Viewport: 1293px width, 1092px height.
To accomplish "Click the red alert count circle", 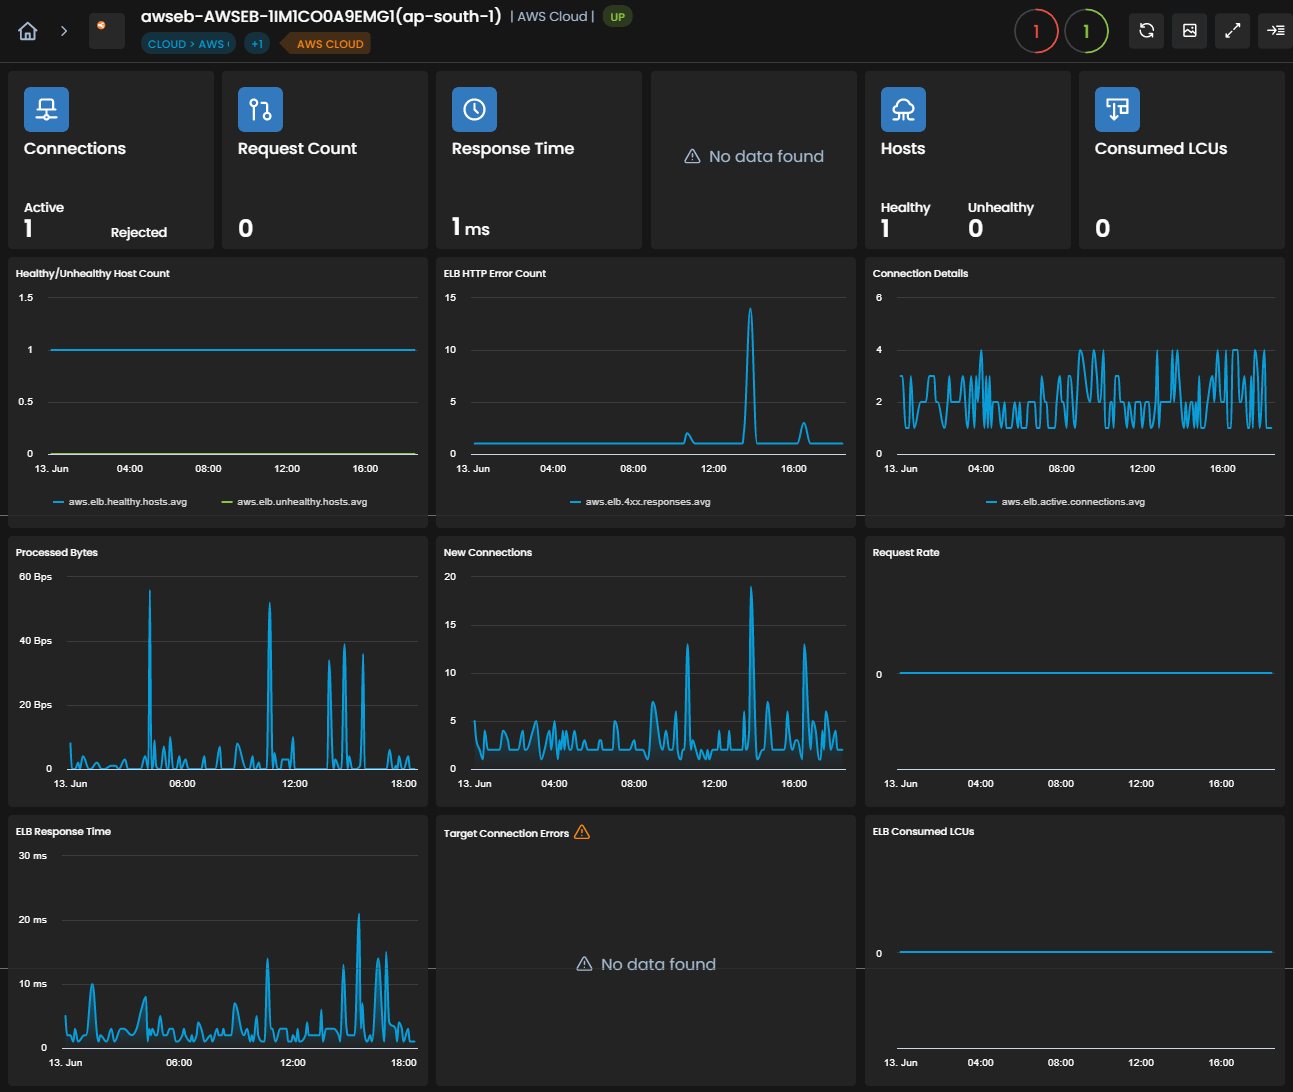I will click(x=1036, y=31).
